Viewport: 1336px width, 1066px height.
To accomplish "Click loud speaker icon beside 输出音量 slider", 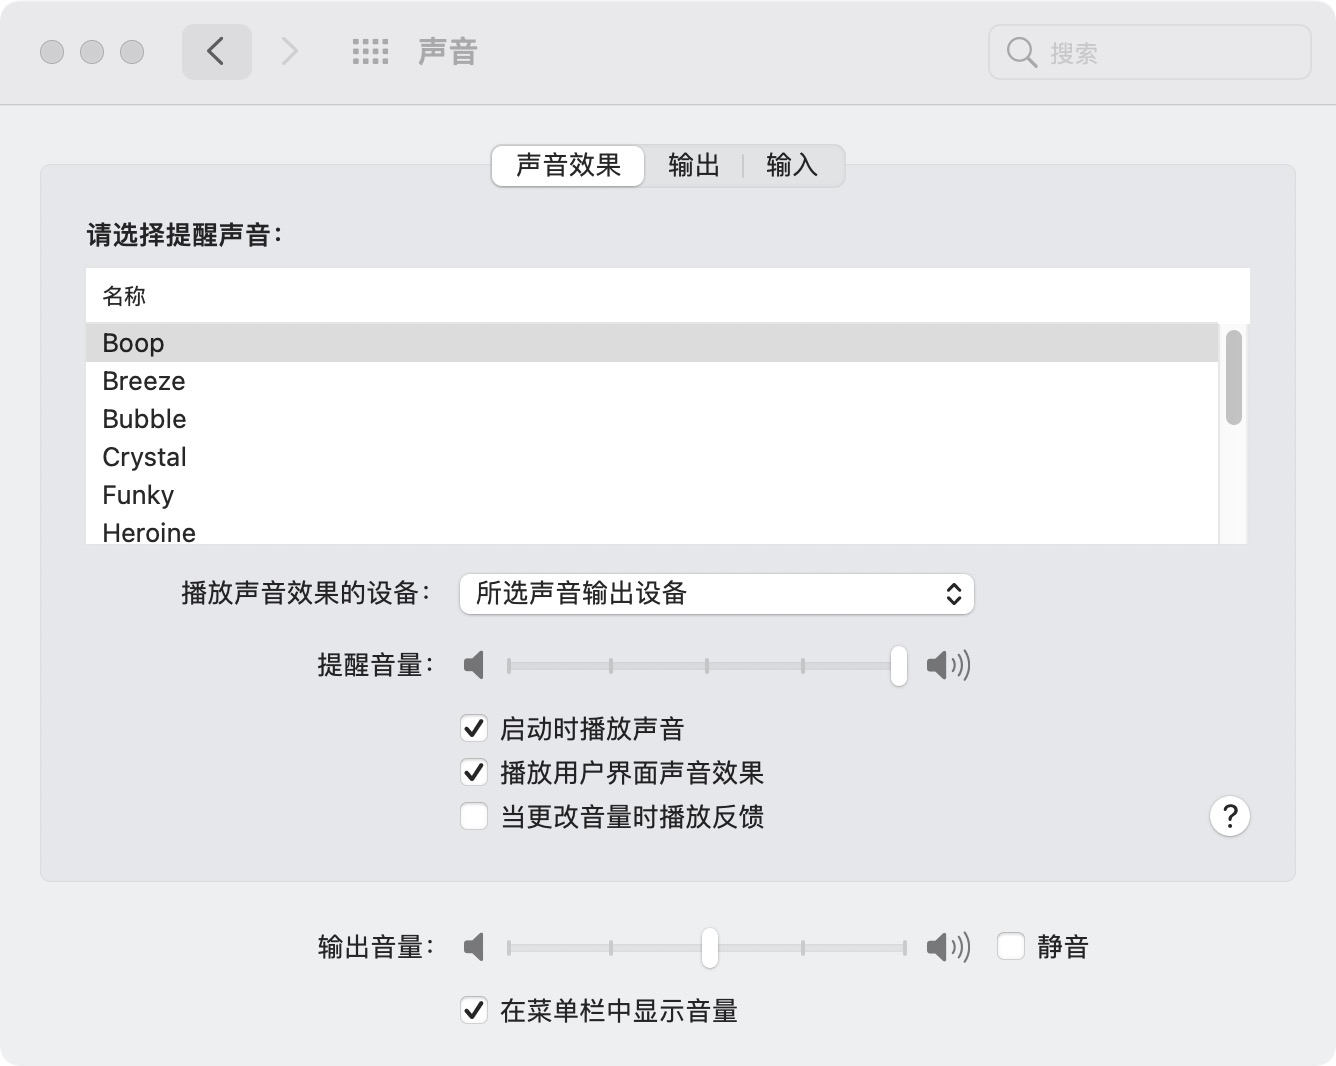I will [x=947, y=947].
